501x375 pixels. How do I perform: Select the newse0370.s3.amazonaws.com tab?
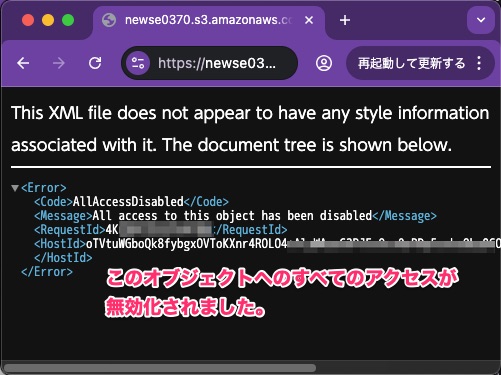[209, 20]
